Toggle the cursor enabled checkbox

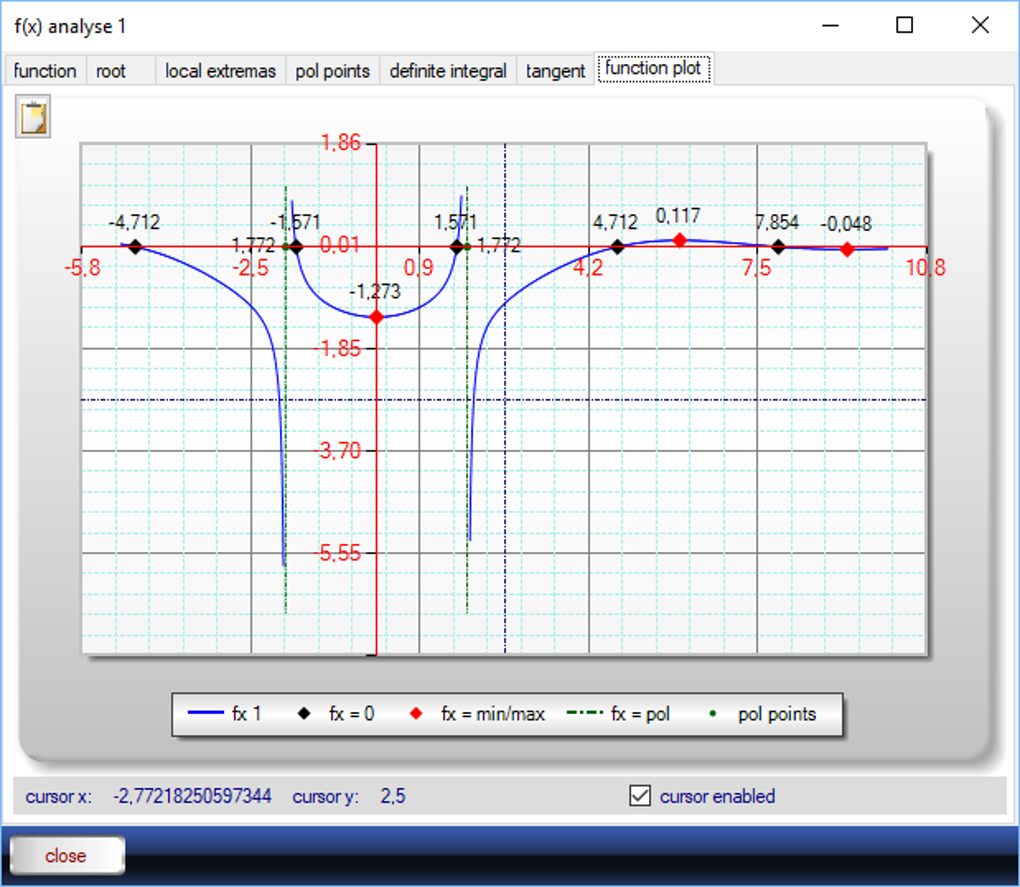[640, 795]
